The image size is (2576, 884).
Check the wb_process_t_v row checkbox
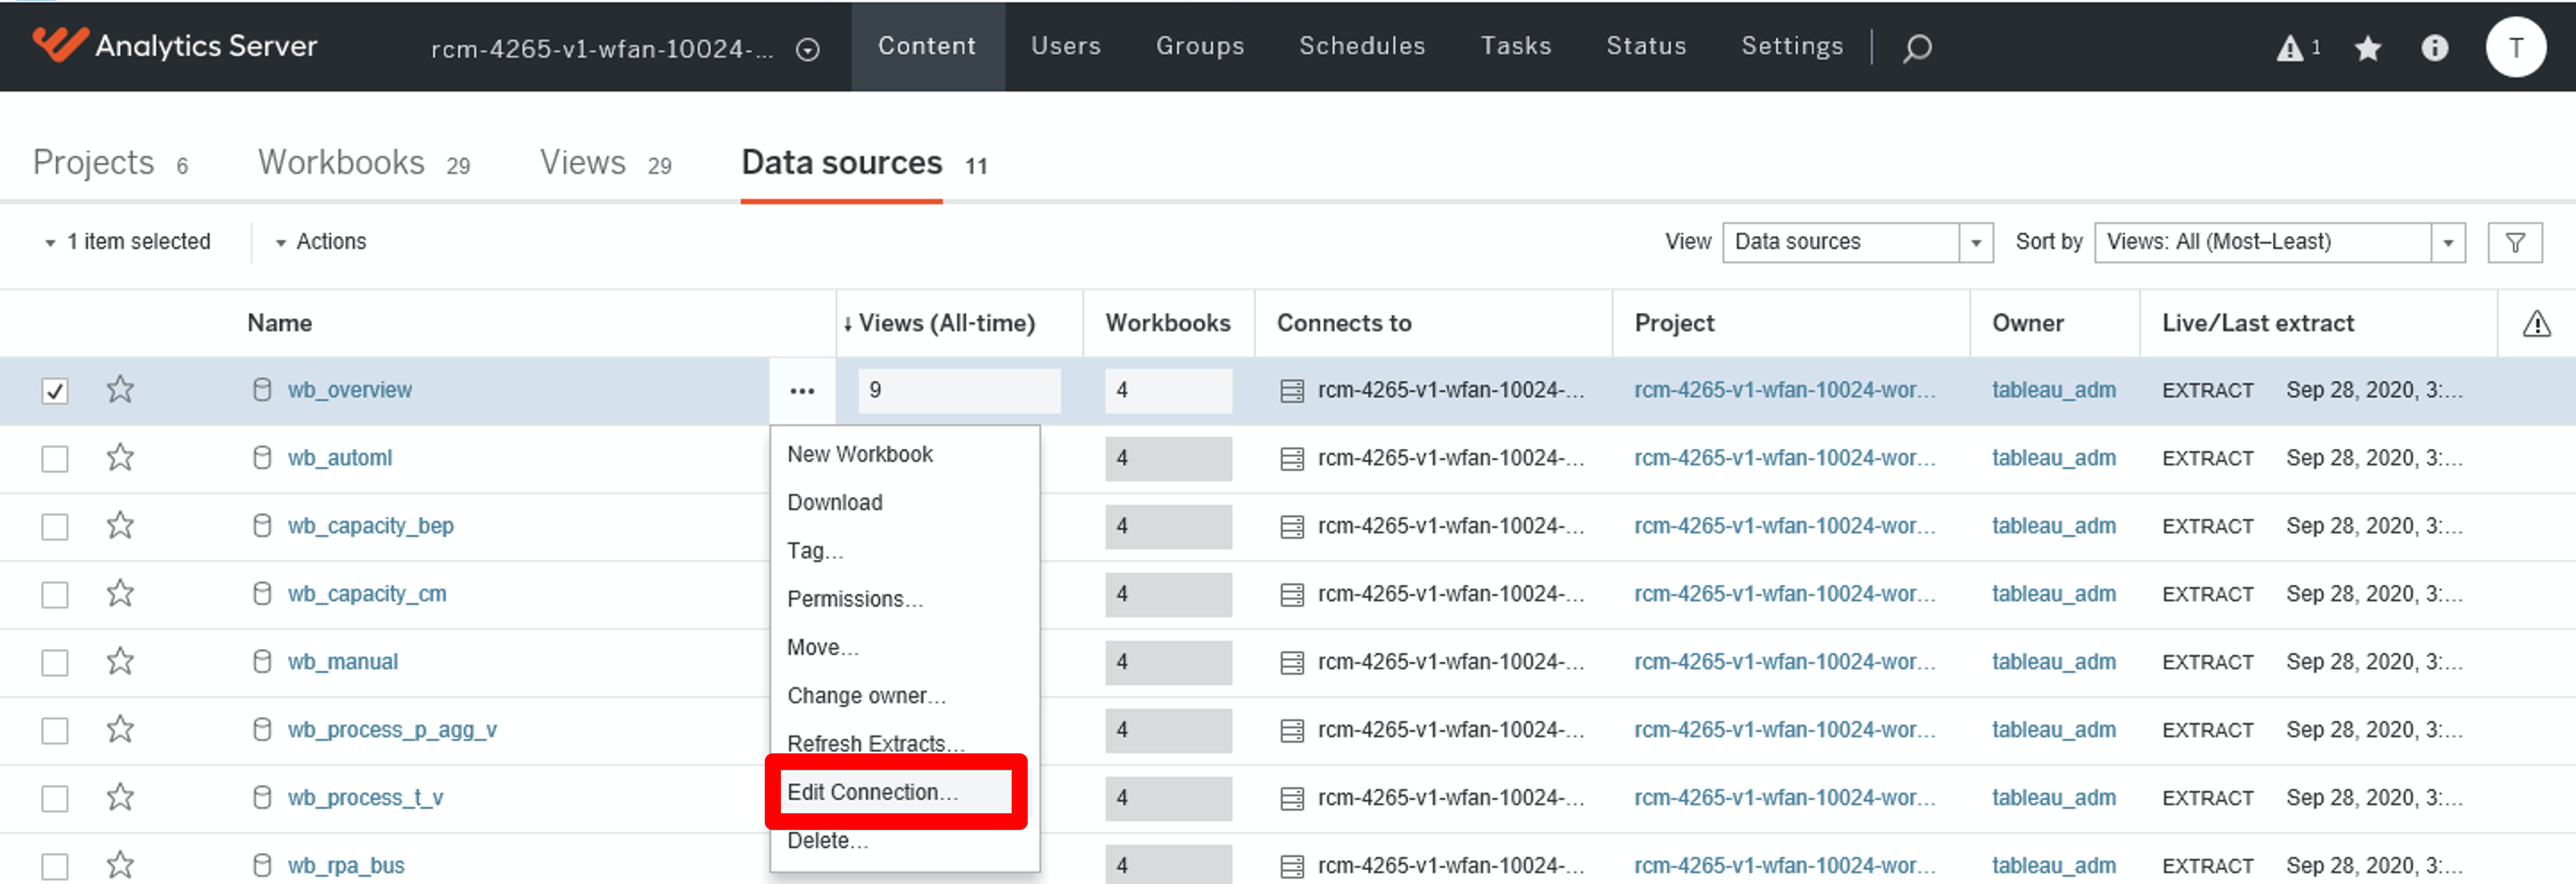tap(55, 799)
